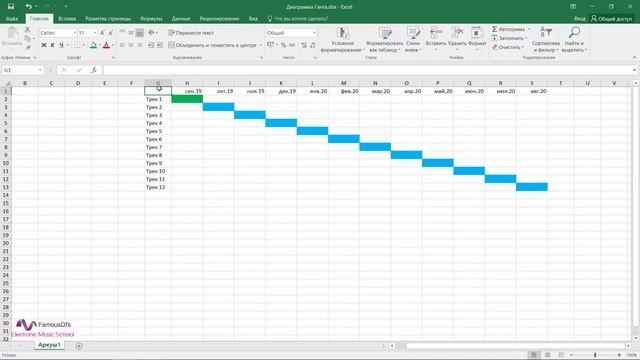Image resolution: width=640 pixels, height=360 pixels.
Task: Toggle underline formatting (Ч)
Action: click(x=61, y=45)
